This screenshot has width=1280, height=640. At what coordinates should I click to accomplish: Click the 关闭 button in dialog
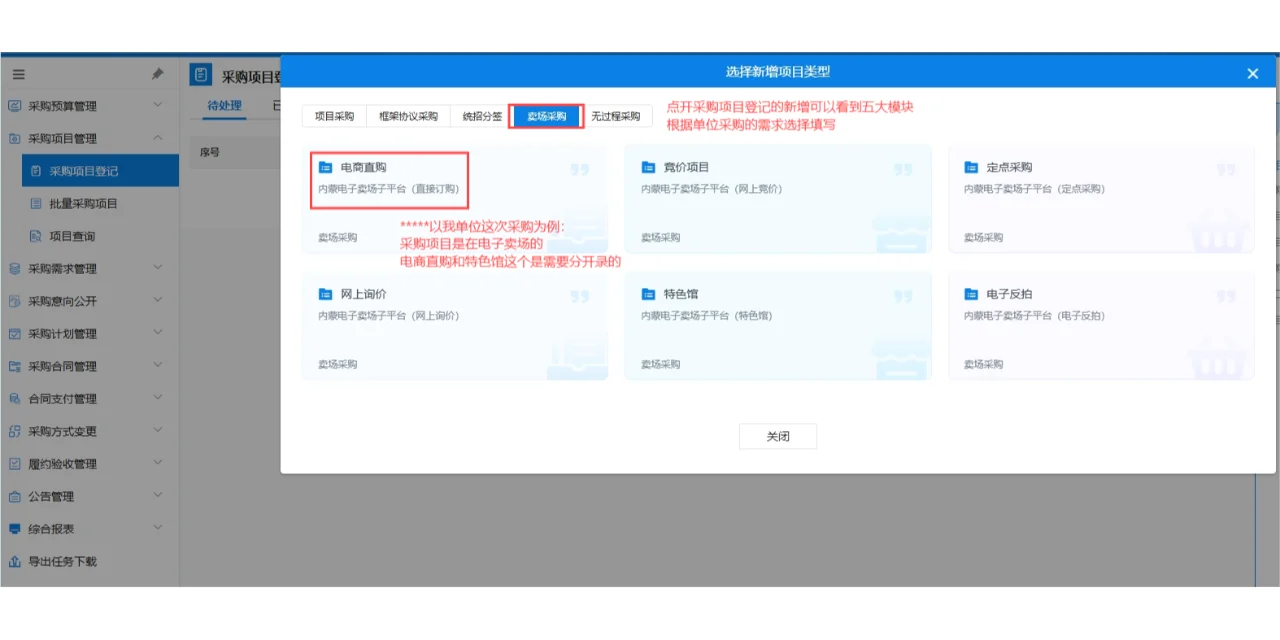[x=778, y=436]
